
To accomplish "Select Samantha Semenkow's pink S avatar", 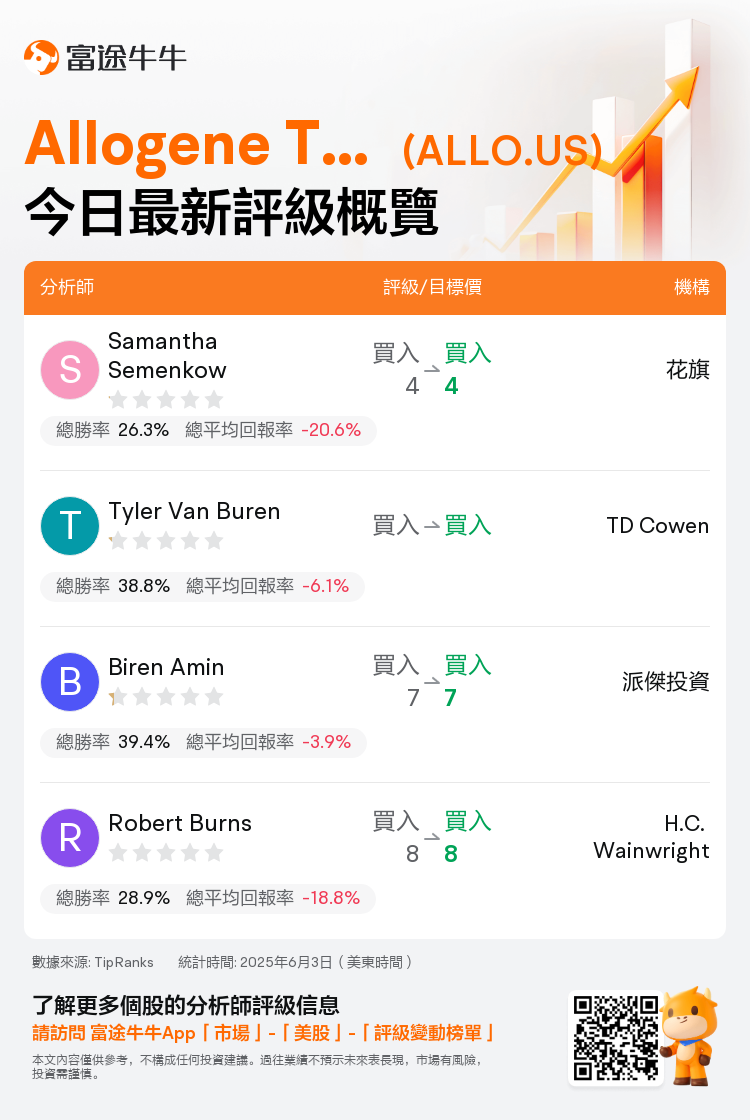I will click(x=69, y=369).
